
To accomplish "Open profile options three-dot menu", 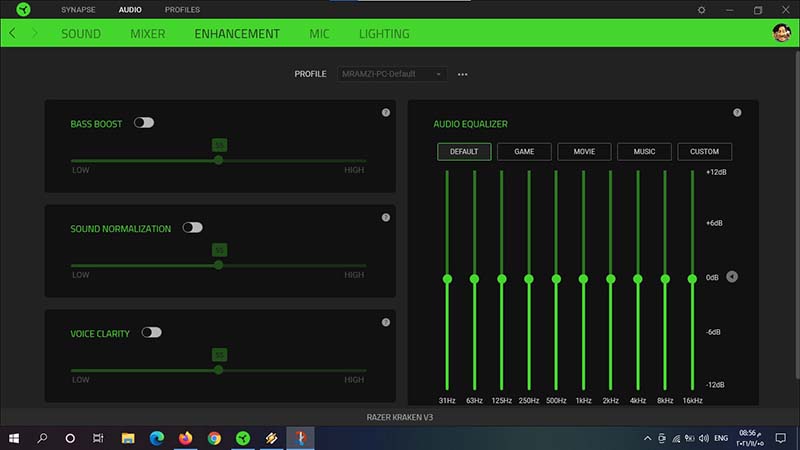I will click(x=463, y=74).
